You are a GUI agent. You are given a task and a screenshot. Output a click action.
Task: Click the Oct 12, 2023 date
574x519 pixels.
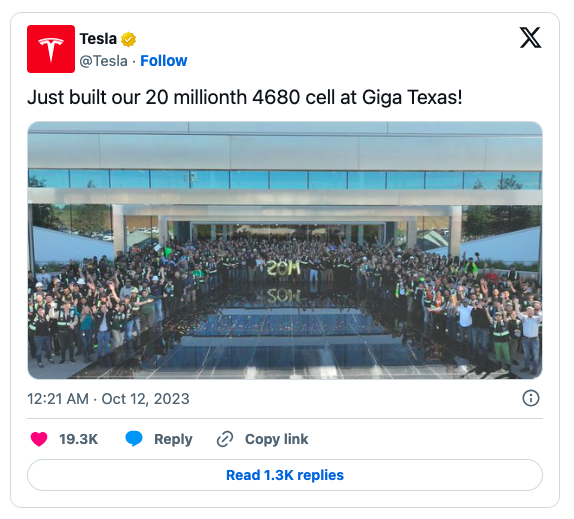point(145,399)
